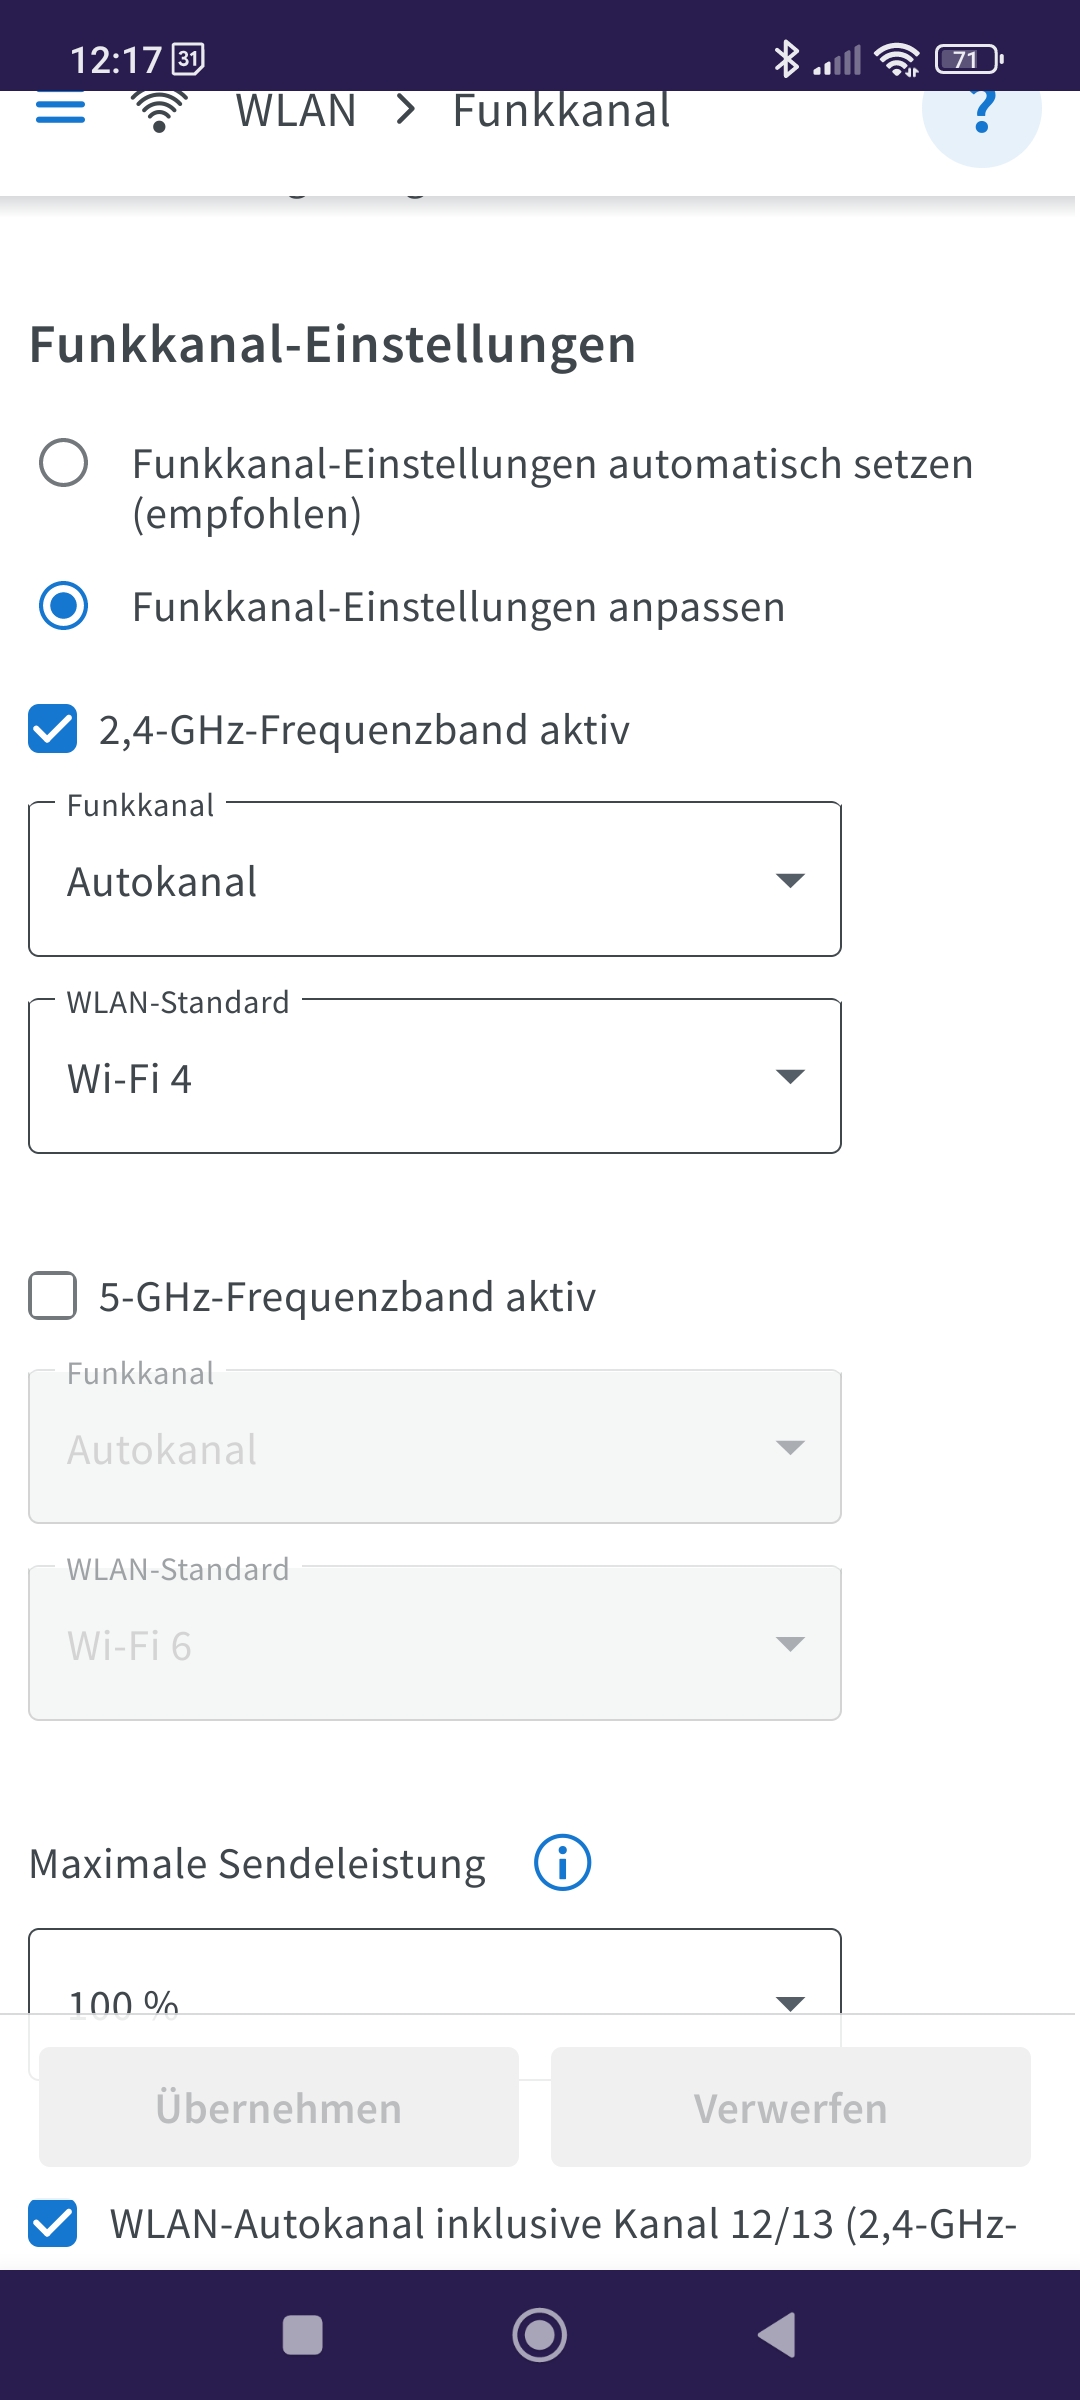Tap the Übernehmen button

279,2107
